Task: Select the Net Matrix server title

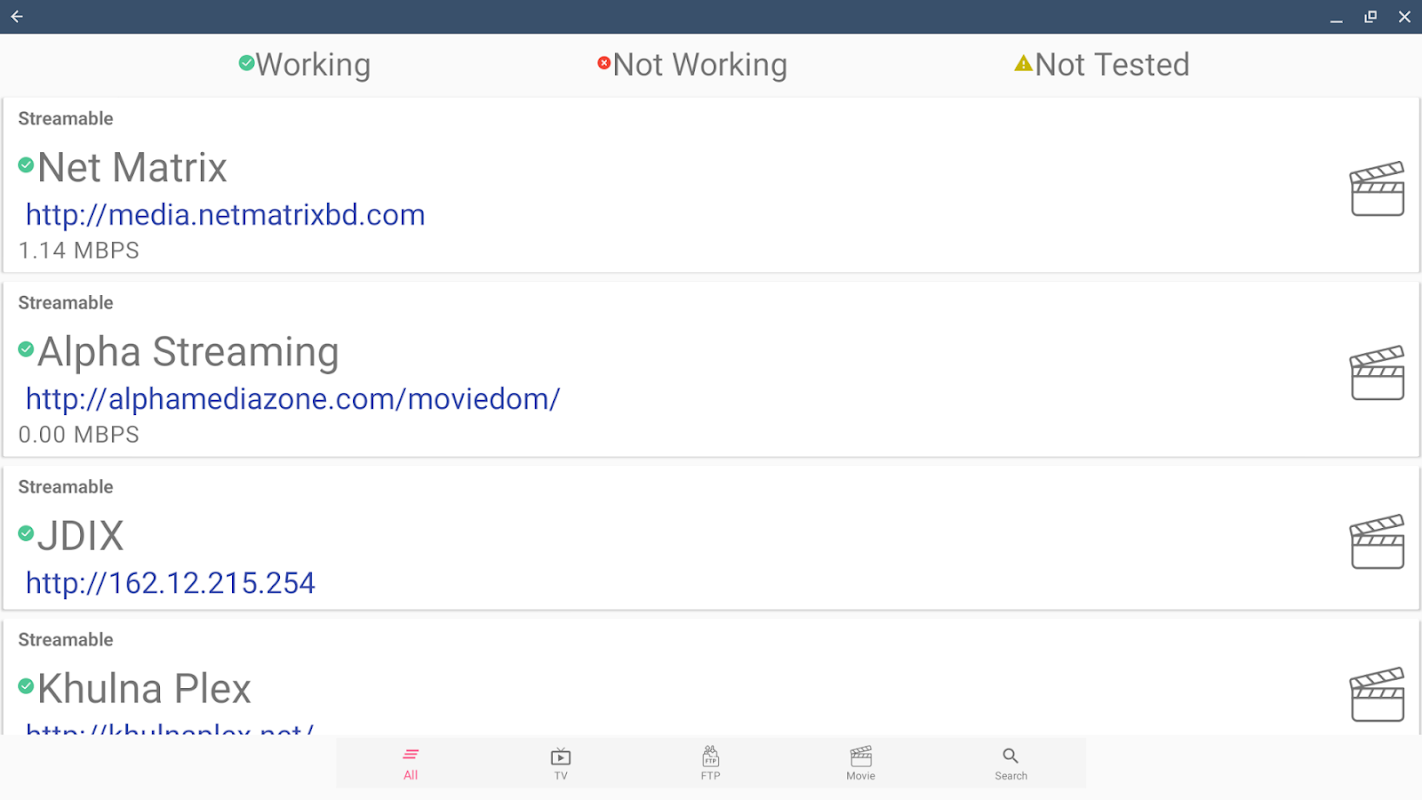Action: point(132,167)
